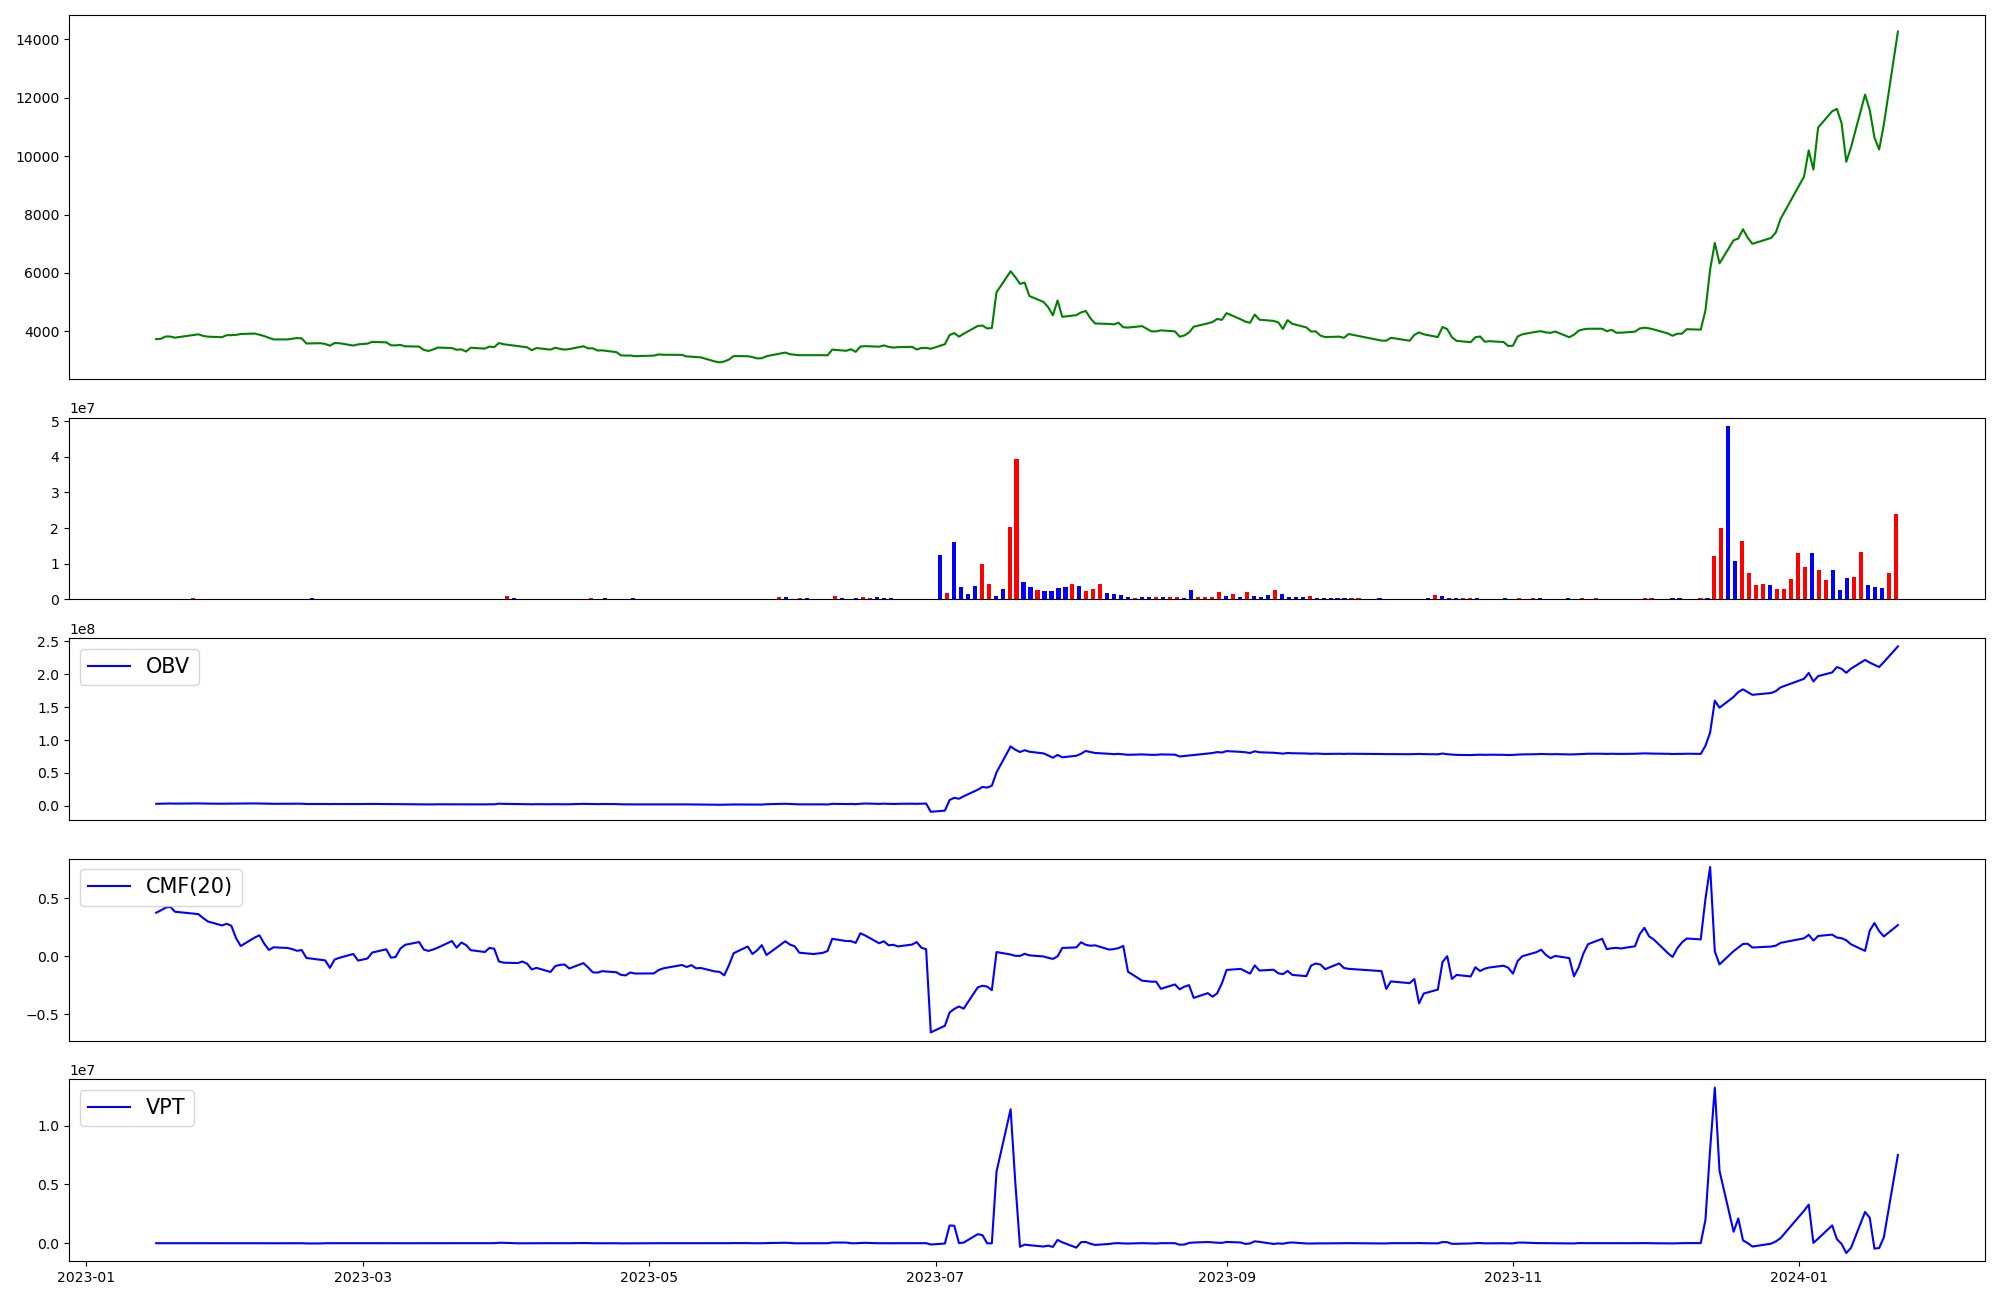Click the tallest blue volume bar
Screen dimensions: 2000x1300
coord(1727,512)
